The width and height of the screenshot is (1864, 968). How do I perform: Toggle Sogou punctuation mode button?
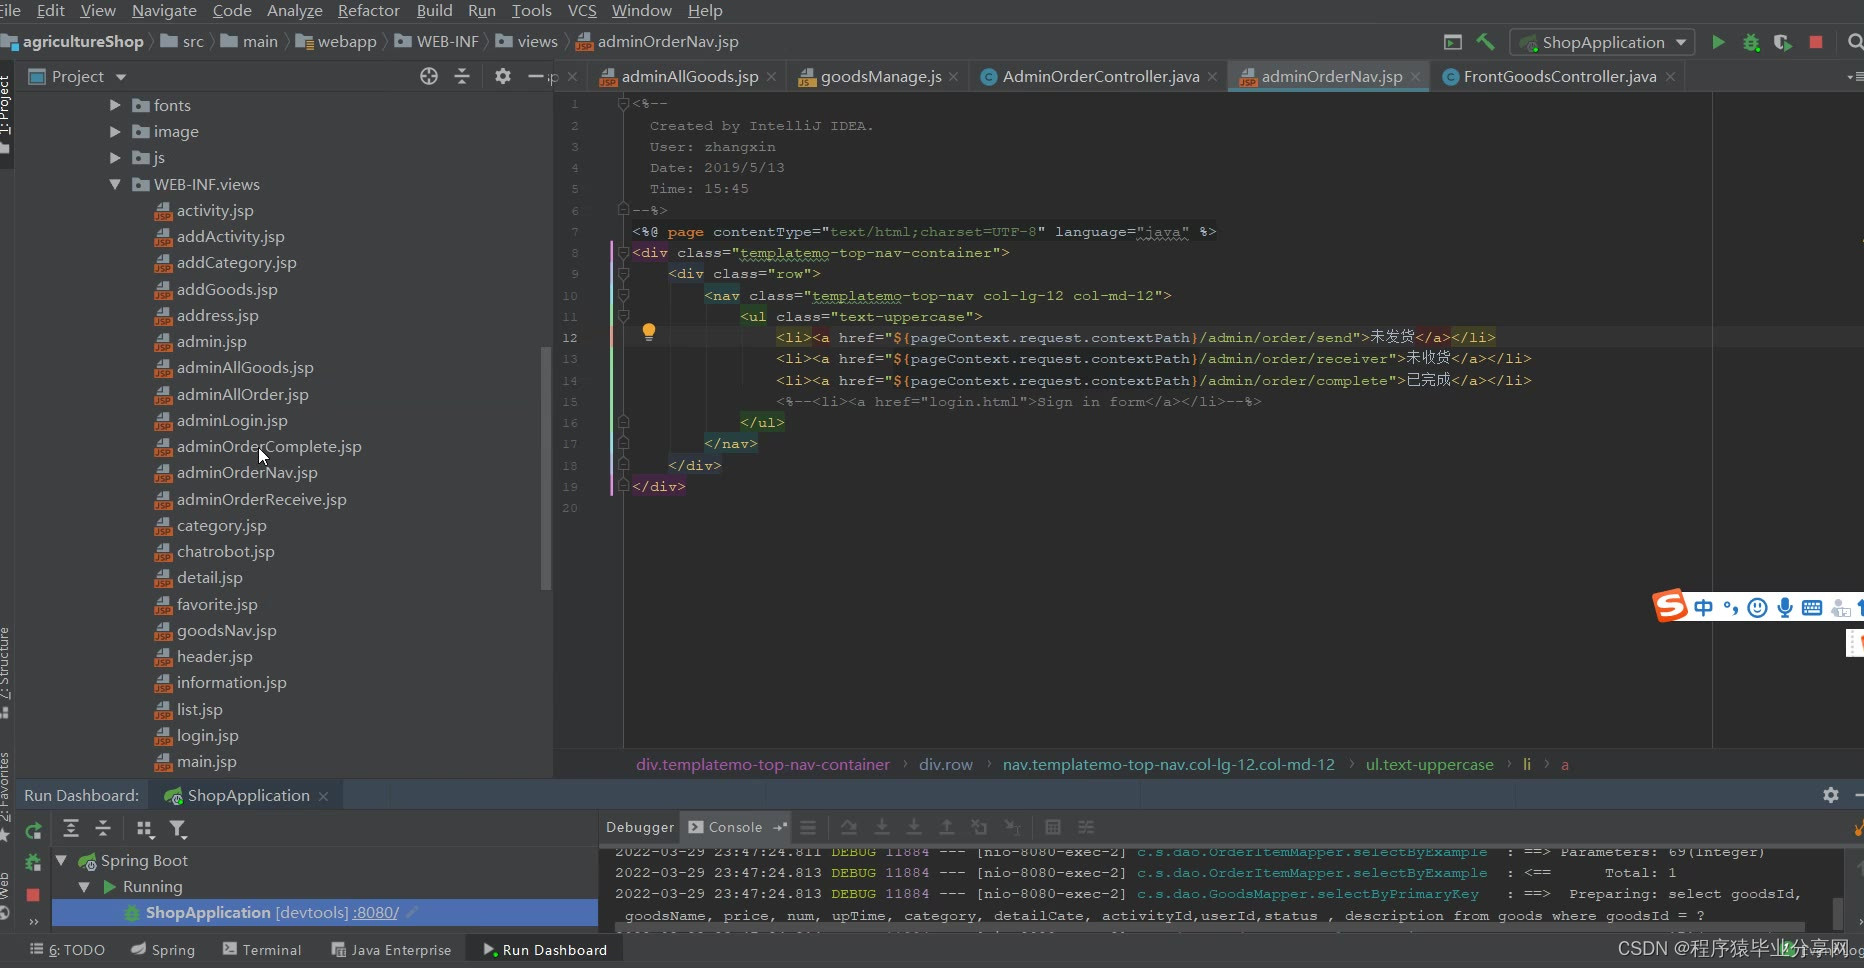click(1731, 607)
